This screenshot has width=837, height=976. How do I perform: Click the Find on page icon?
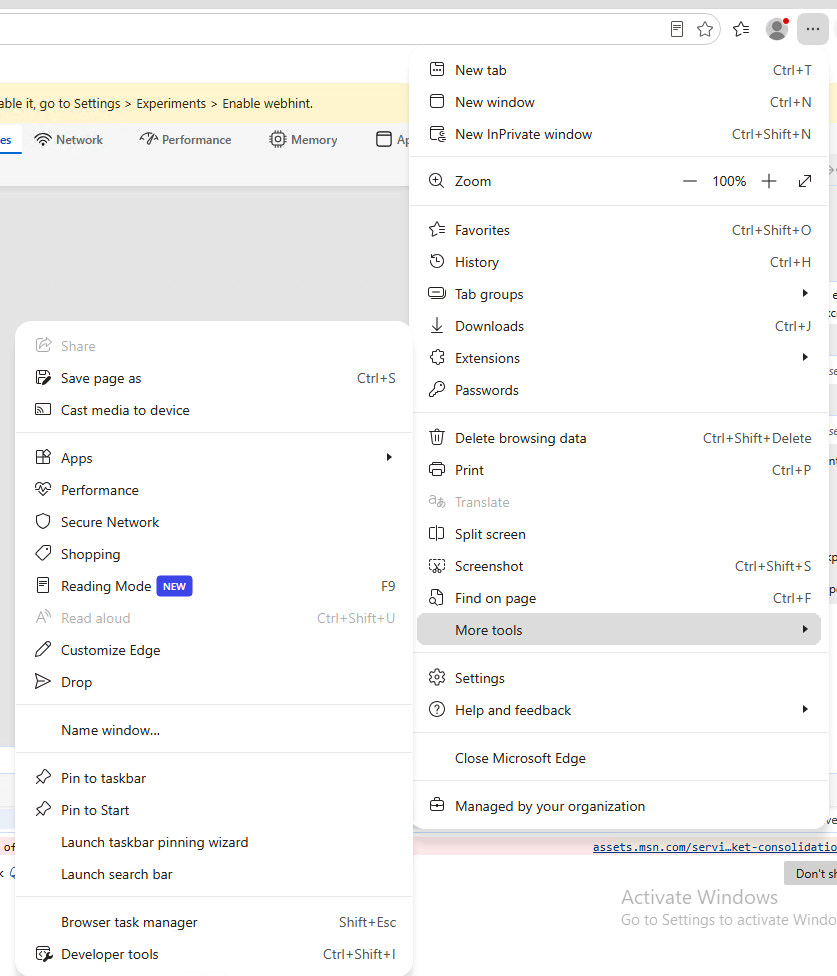coord(437,598)
